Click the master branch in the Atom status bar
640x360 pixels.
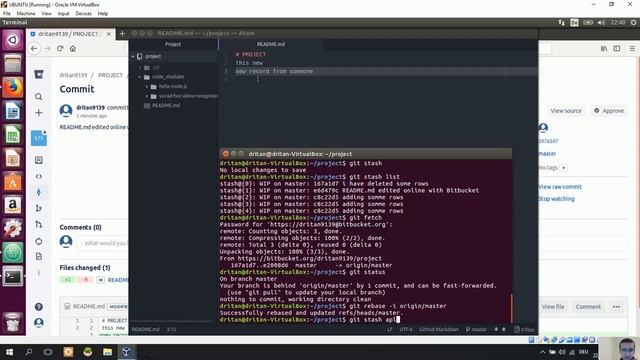[x=476, y=329]
